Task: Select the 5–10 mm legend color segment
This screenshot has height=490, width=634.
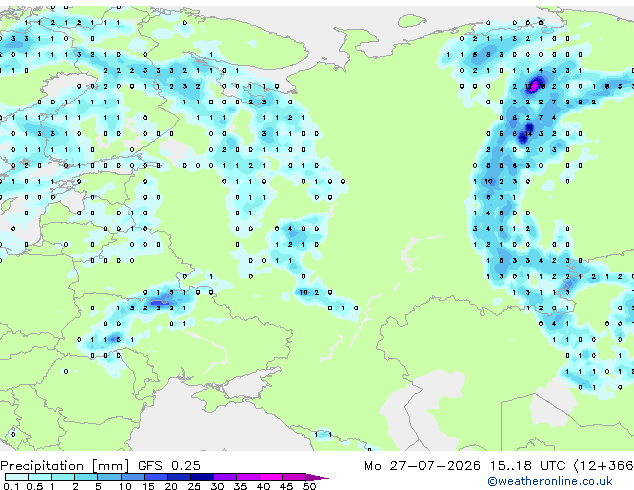Action: pyautogui.click(x=109, y=477)
